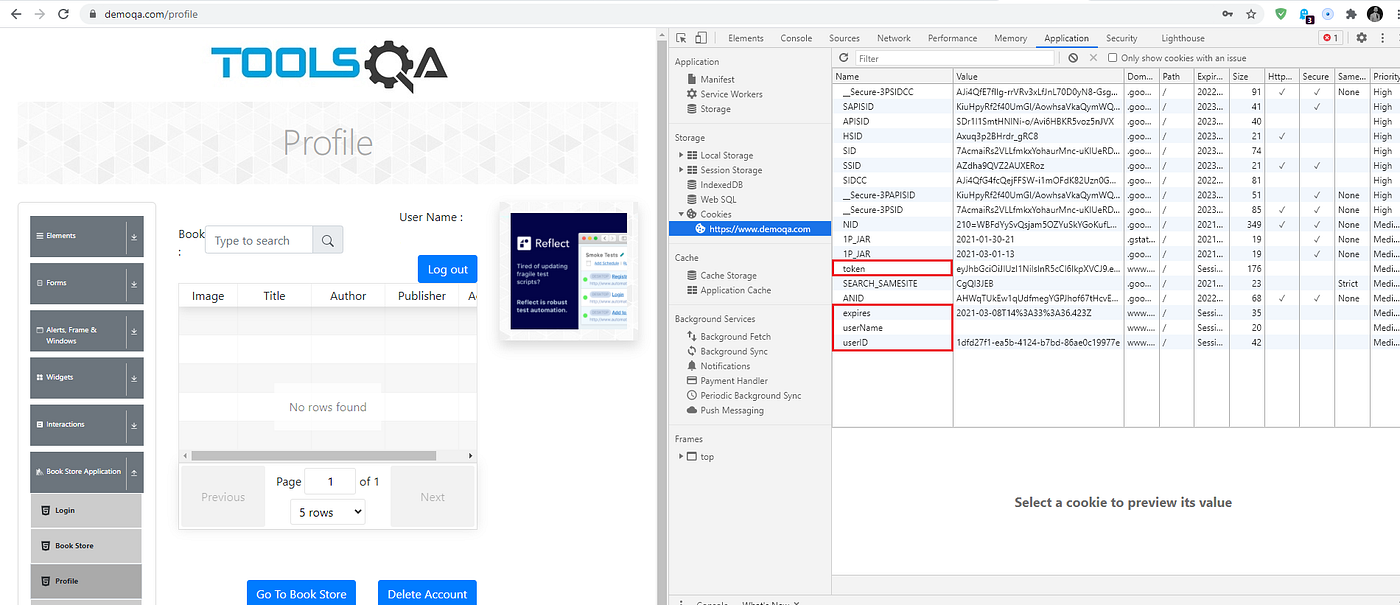
Task: Switch to the Network tab
Action: [893, 38]
